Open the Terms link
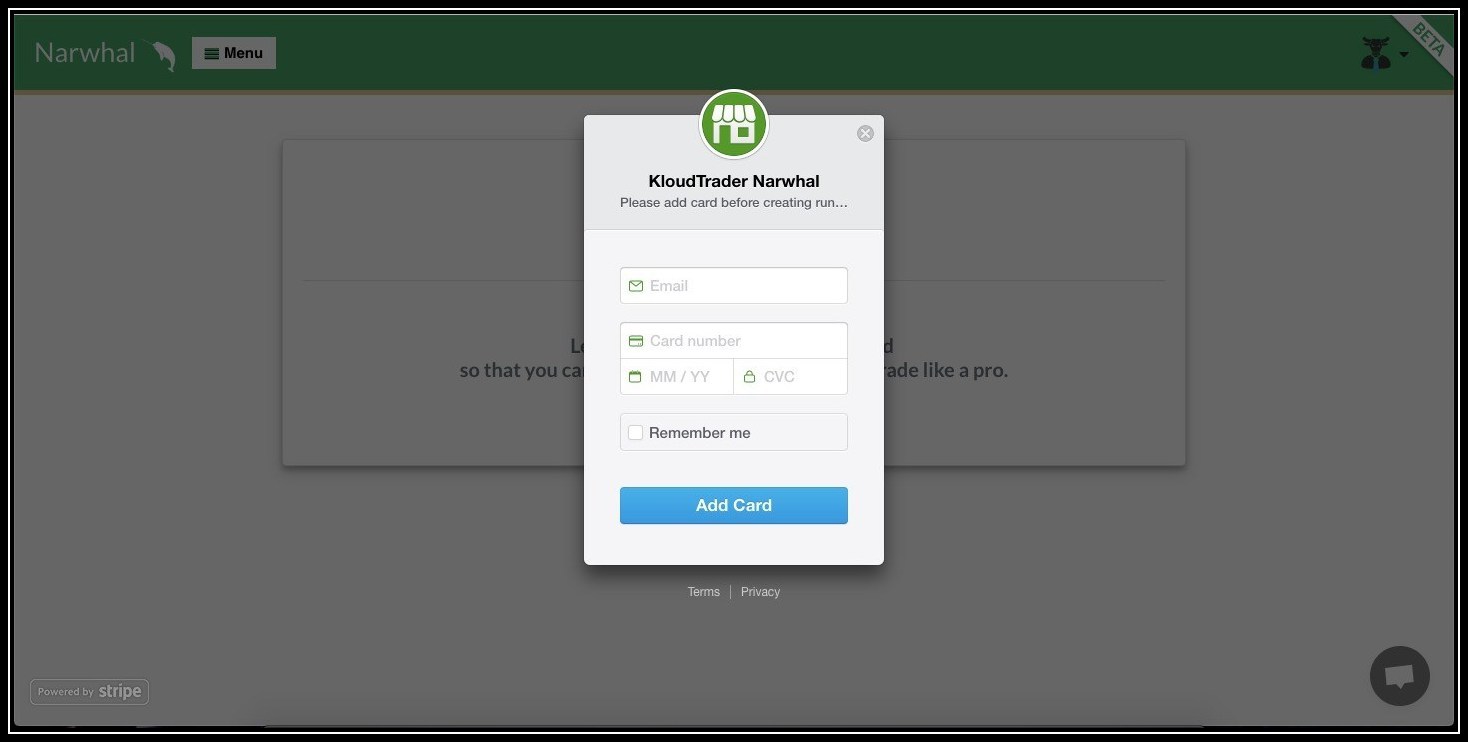Image resolution: width=1468 pixels, height=742 pixels. pyautogui.click(x=703, y=592)
